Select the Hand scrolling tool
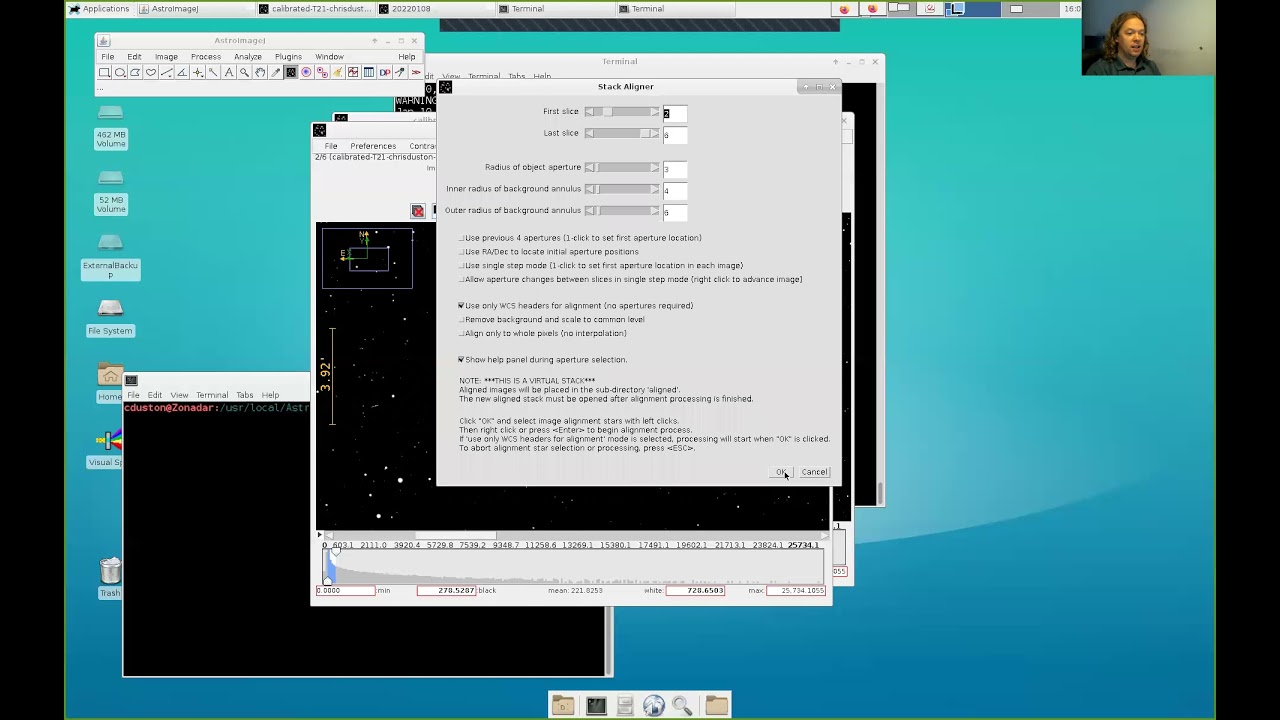This screenshot has height=720, width=1280. (260, 72)
